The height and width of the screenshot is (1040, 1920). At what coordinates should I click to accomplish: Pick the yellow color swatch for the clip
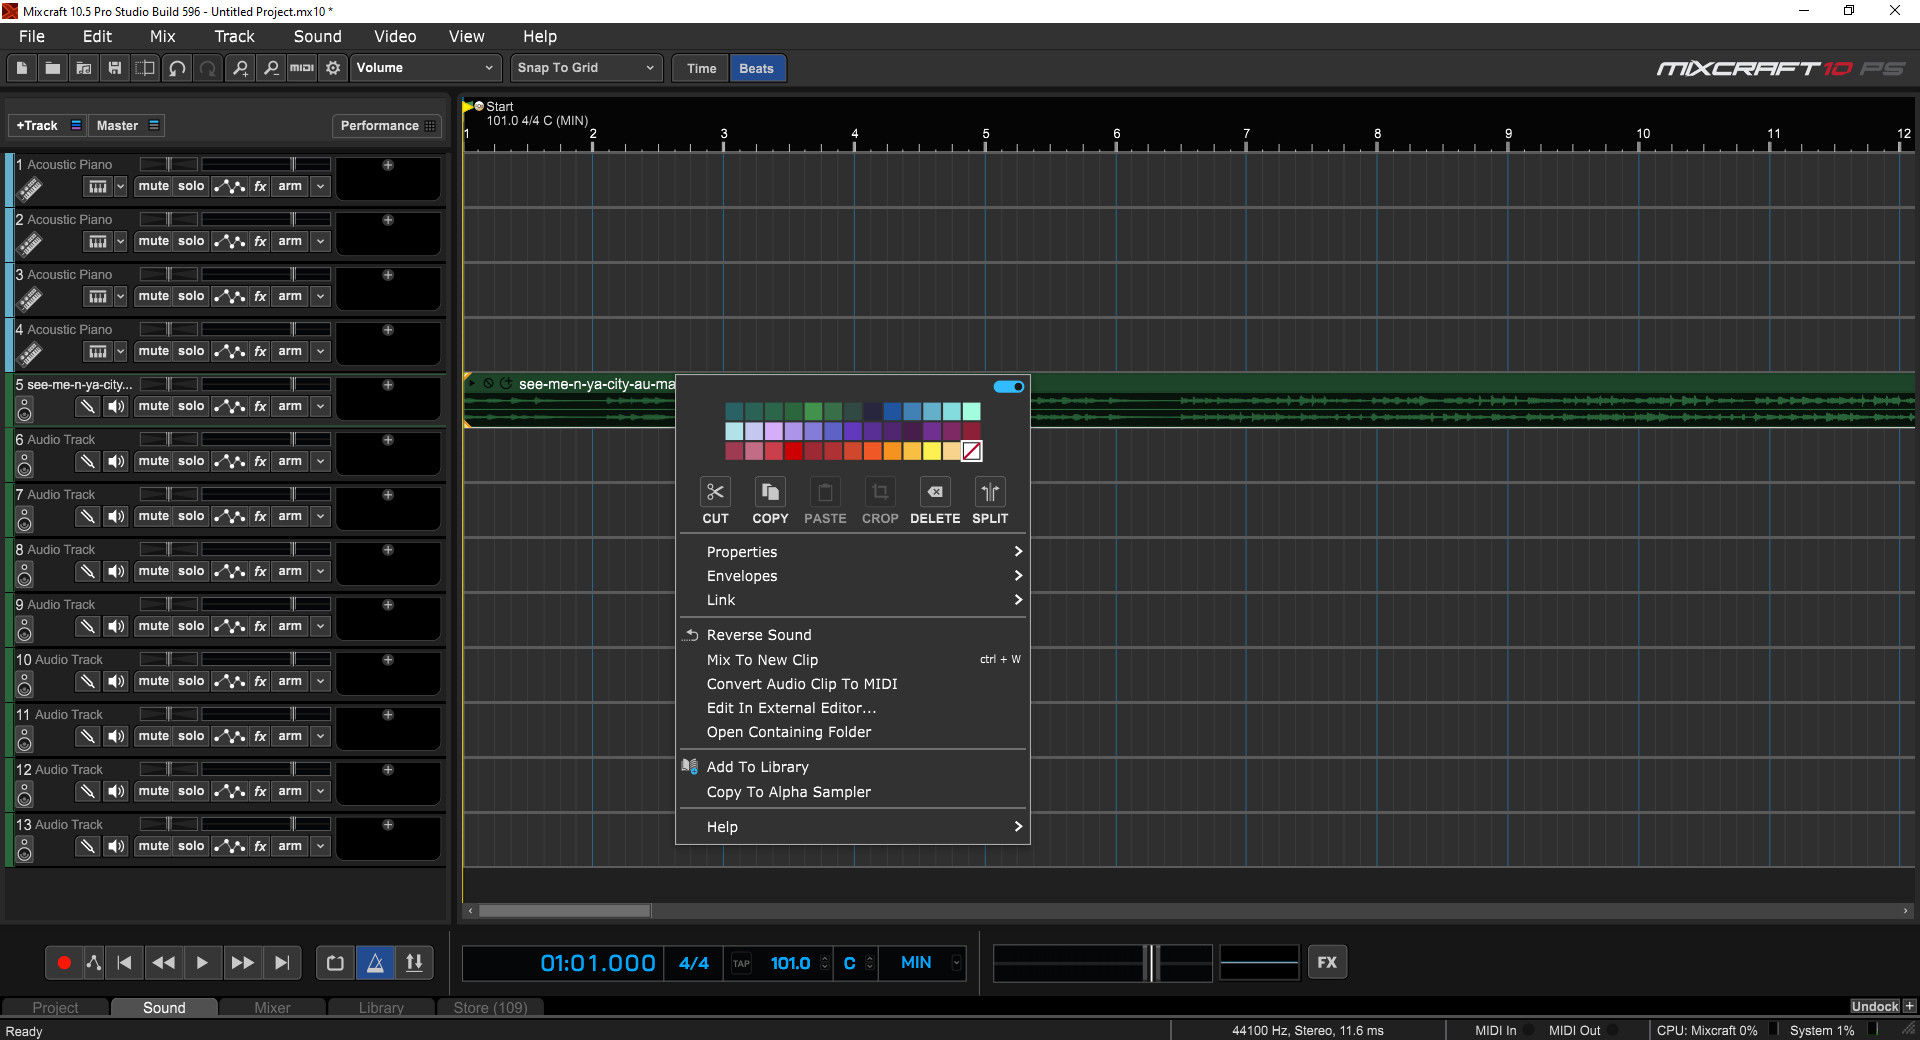pos(932,451)
